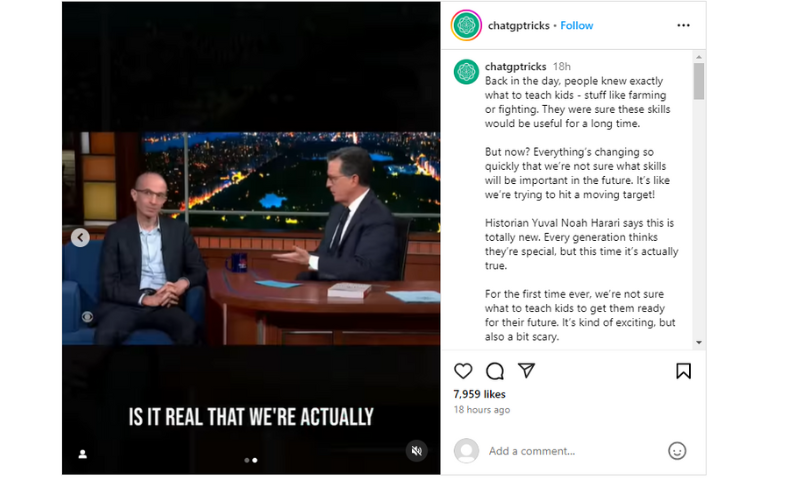Screen dimensions: 800x480
Task: Like the post with the heart icon
Action: [x=463, y=371]
